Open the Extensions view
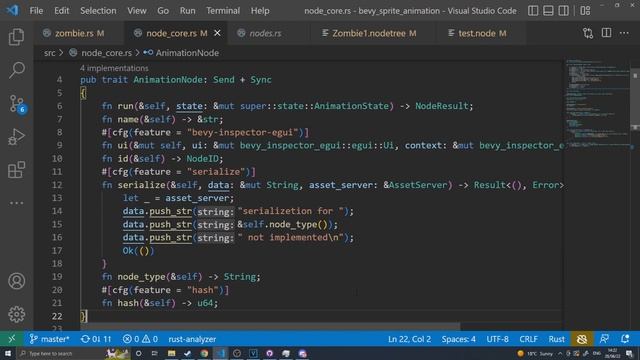The width and height of the screenshot is (640, 360). (x=16, y=170)
